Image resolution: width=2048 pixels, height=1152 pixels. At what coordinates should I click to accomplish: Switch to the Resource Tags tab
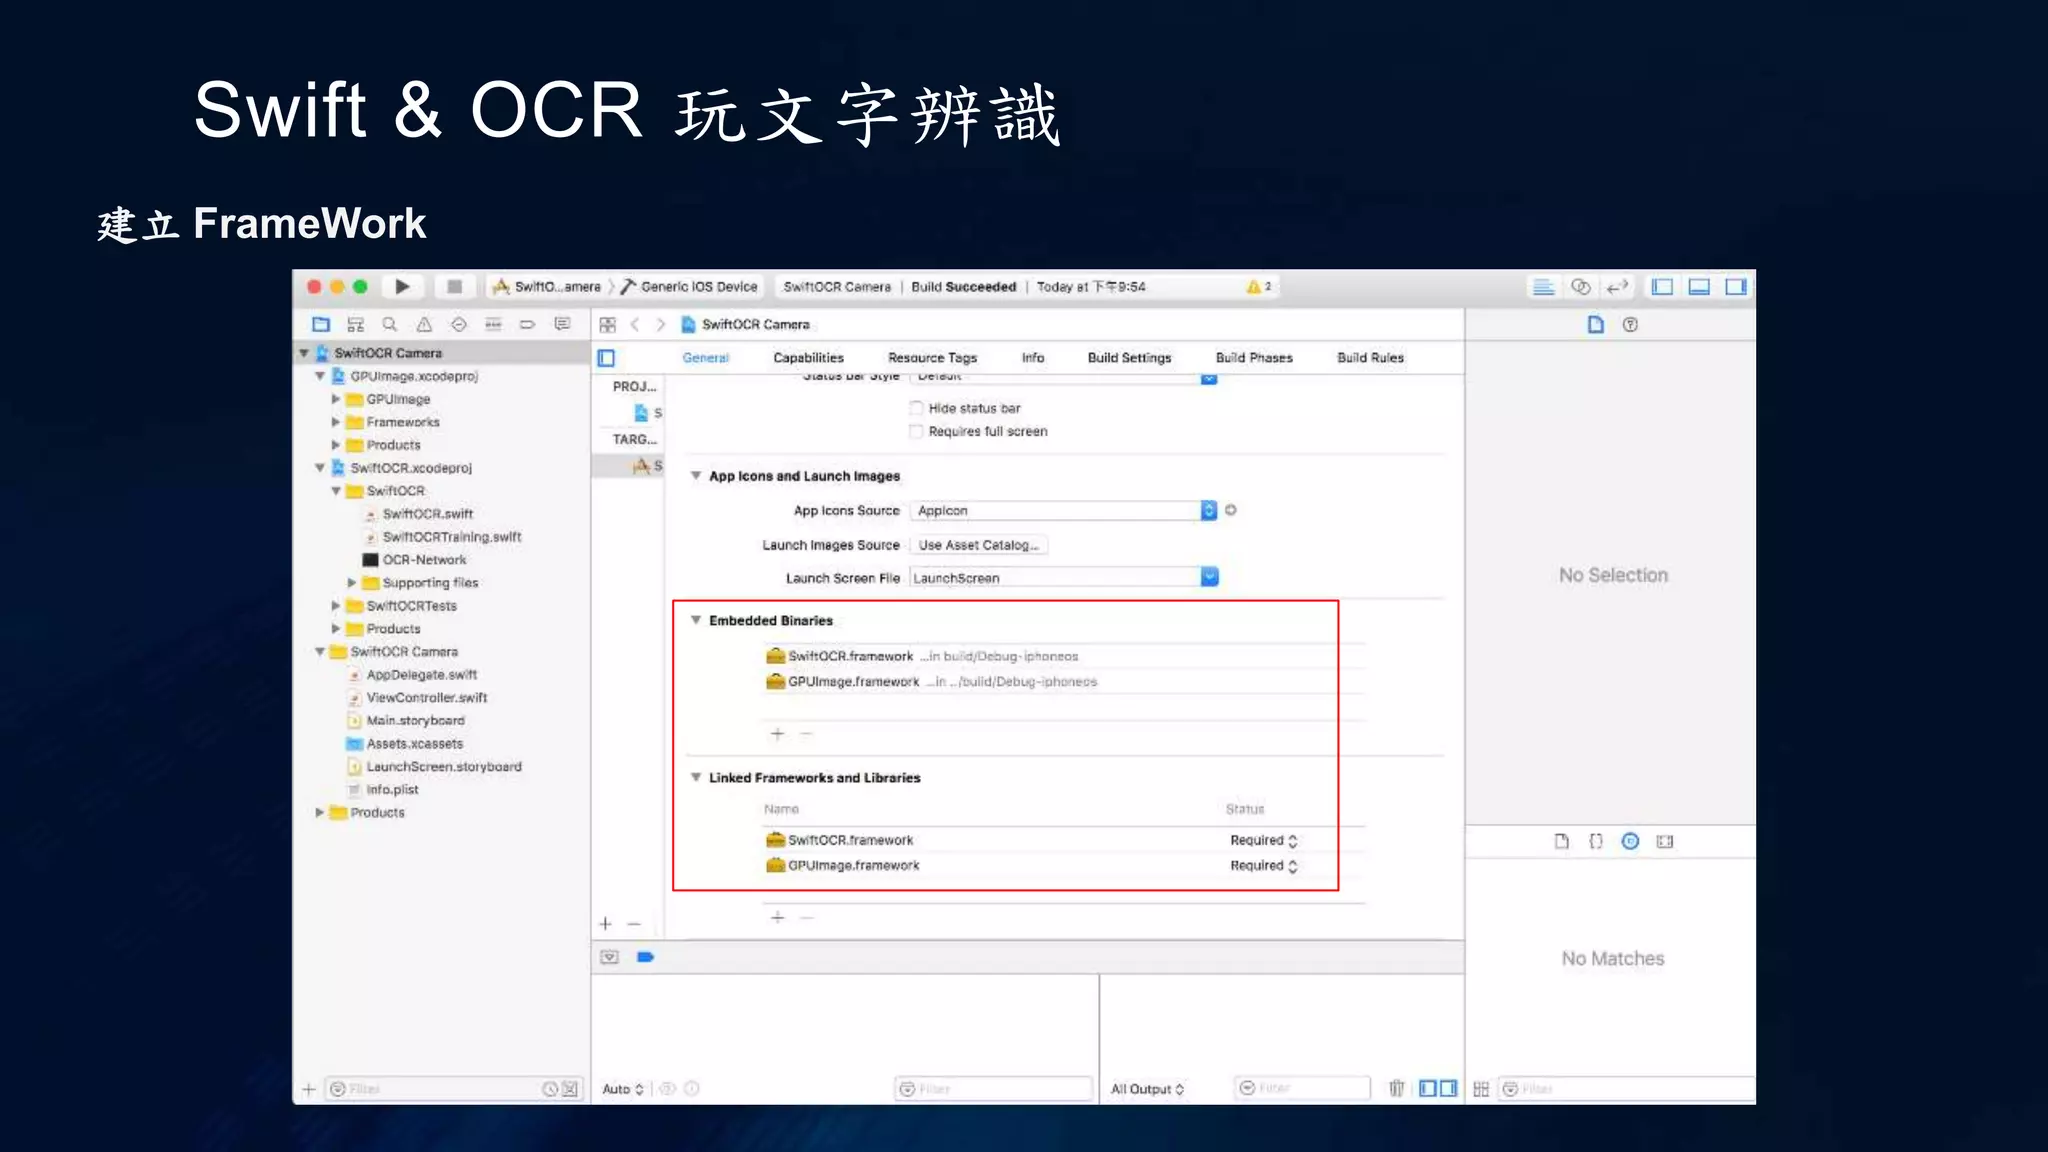coord(932,358)
